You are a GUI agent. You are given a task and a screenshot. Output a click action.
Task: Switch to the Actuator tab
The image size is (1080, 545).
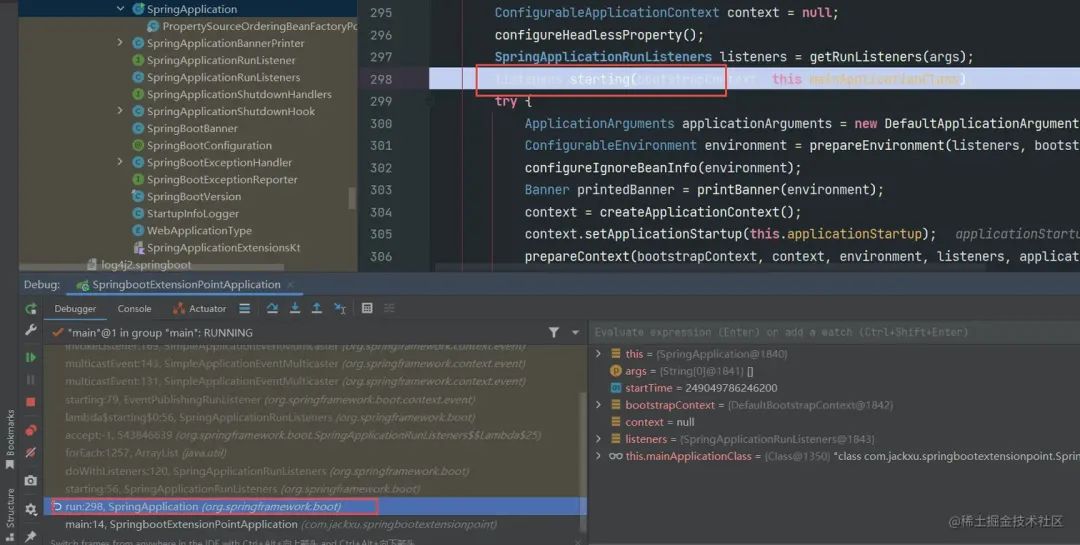pos(200,309)
